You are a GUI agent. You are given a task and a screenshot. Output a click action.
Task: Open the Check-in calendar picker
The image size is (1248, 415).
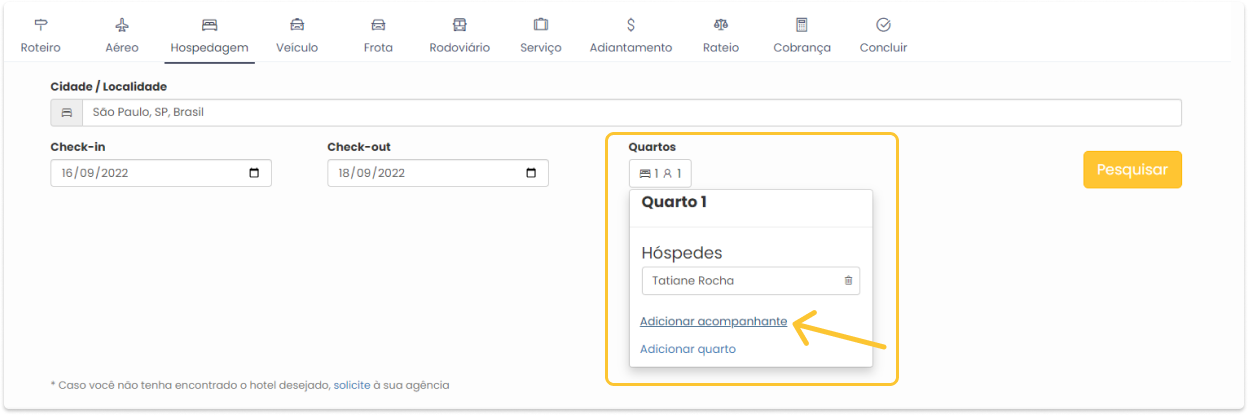click(x=254, y=173)
